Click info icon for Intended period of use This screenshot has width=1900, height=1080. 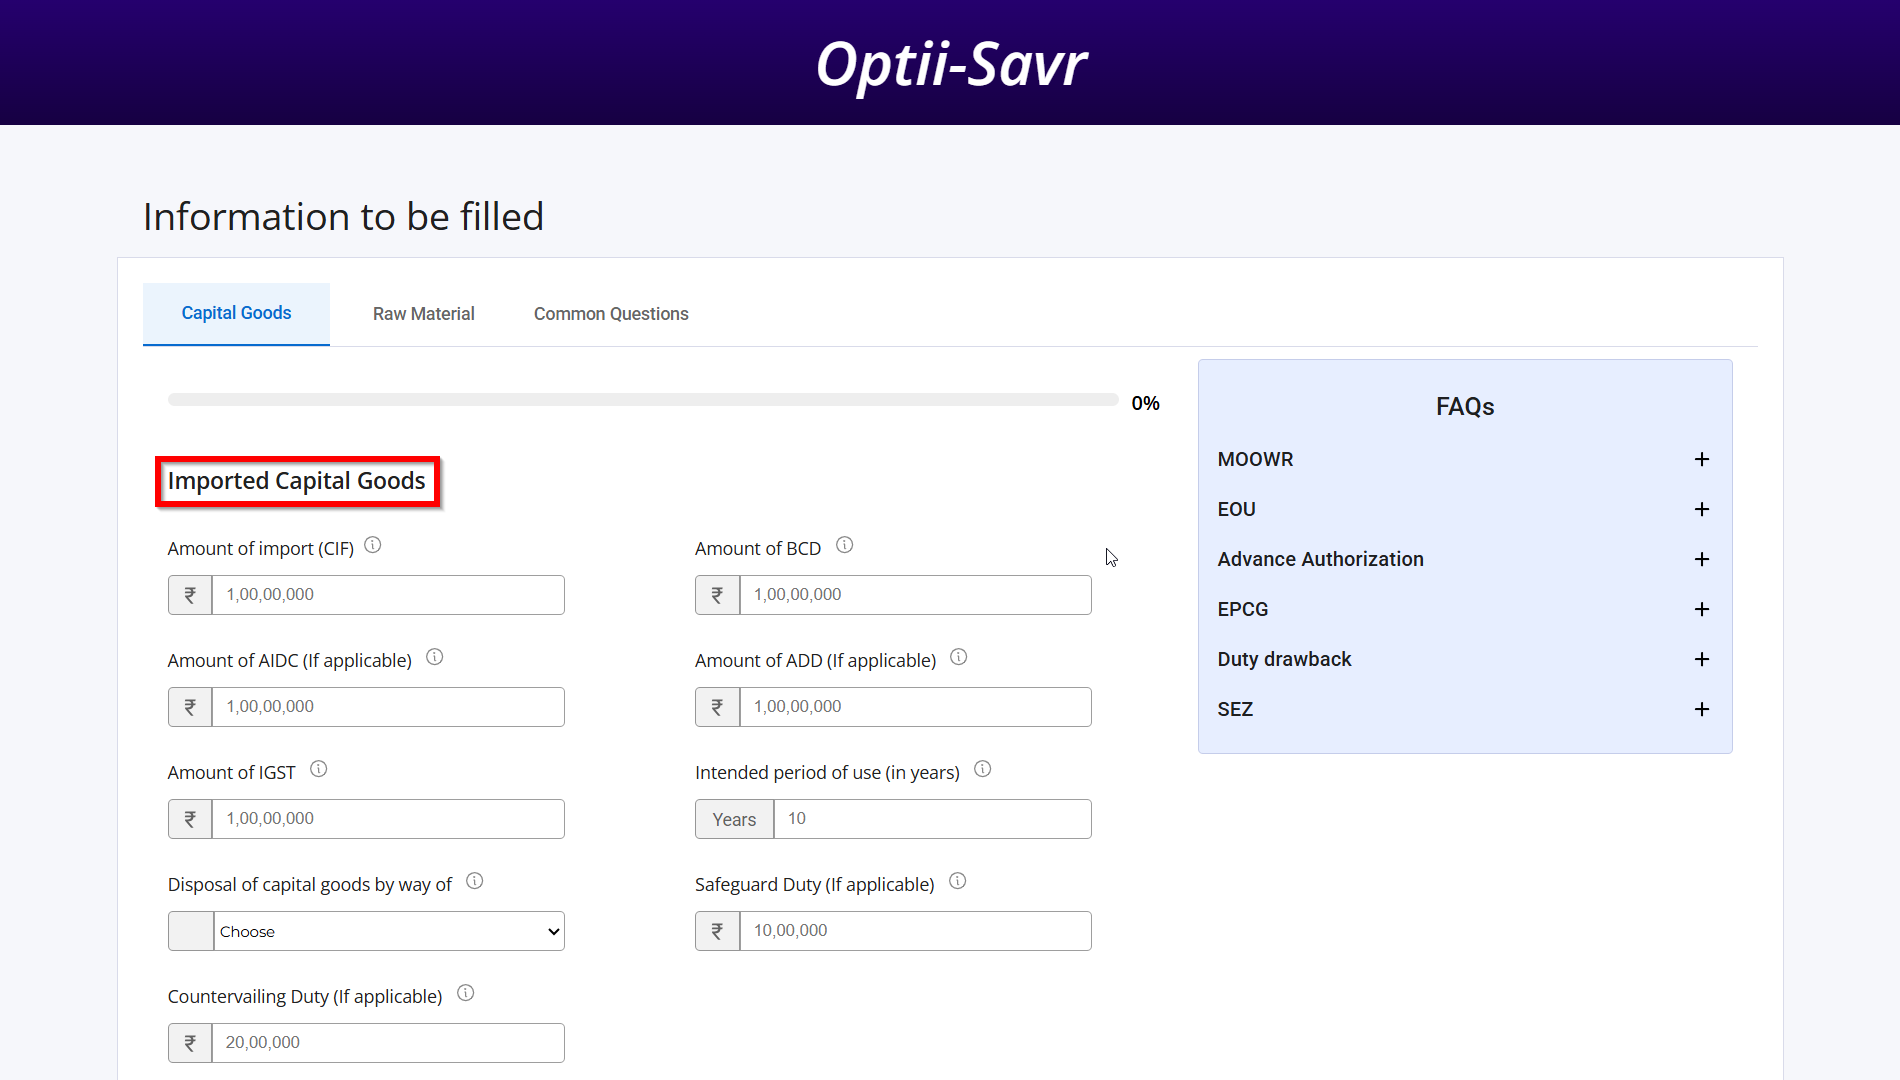[983, 769]
